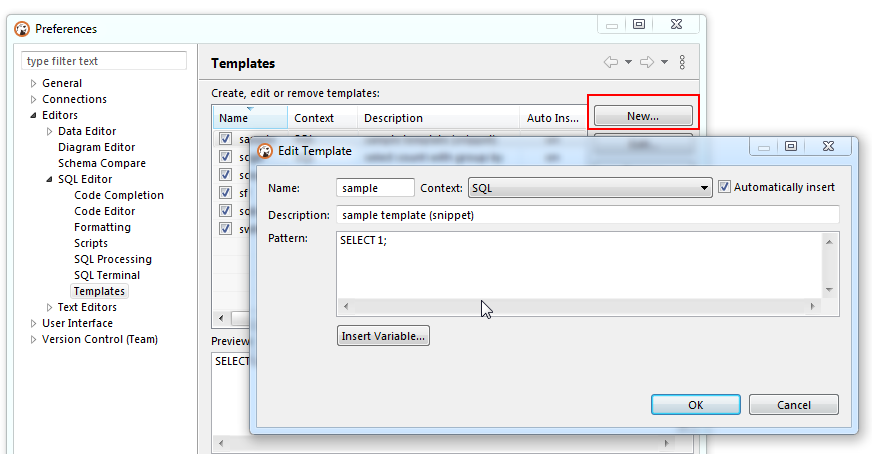Click Pattern horizontal scrollbar right arrow

click(x=812, y=307)
